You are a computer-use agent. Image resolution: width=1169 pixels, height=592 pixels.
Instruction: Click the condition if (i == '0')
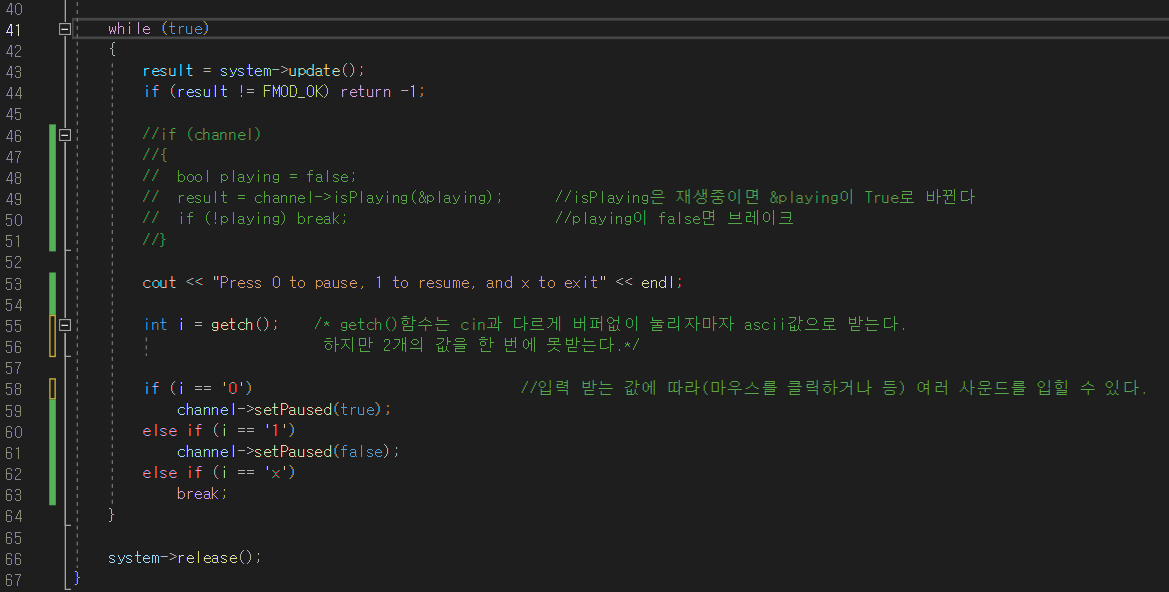198,388
